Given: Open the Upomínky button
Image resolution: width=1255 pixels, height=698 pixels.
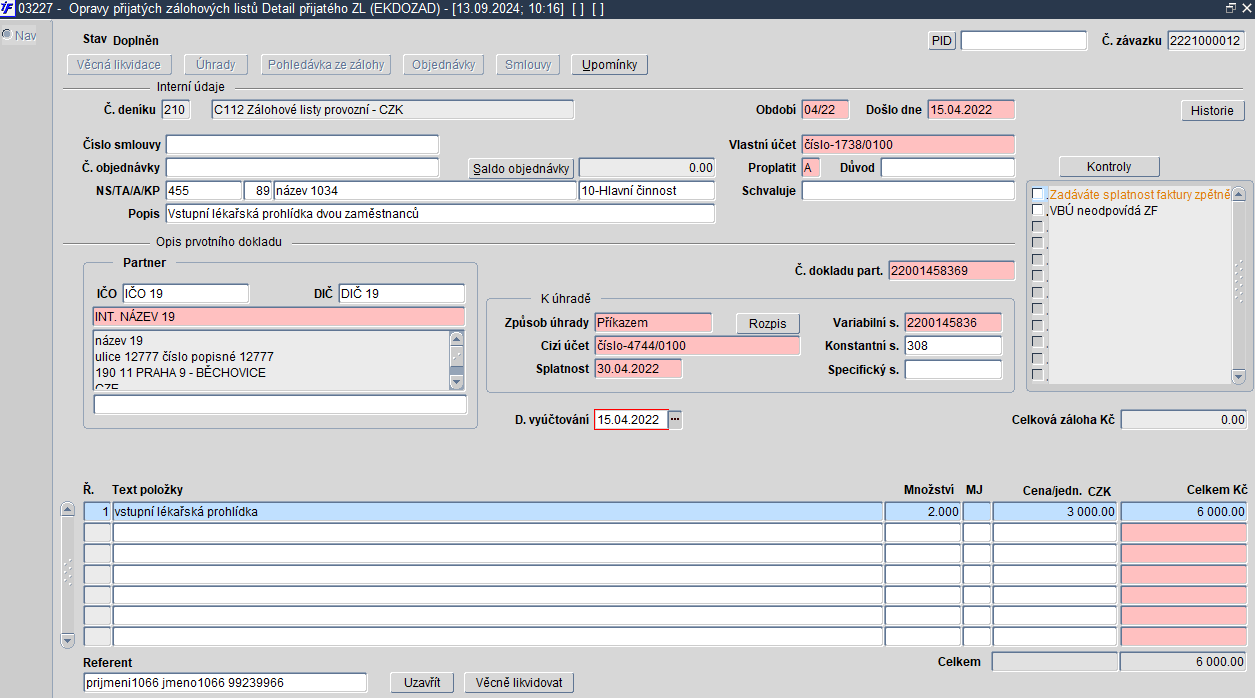Looking at the screenshot, I should (610, 65).
